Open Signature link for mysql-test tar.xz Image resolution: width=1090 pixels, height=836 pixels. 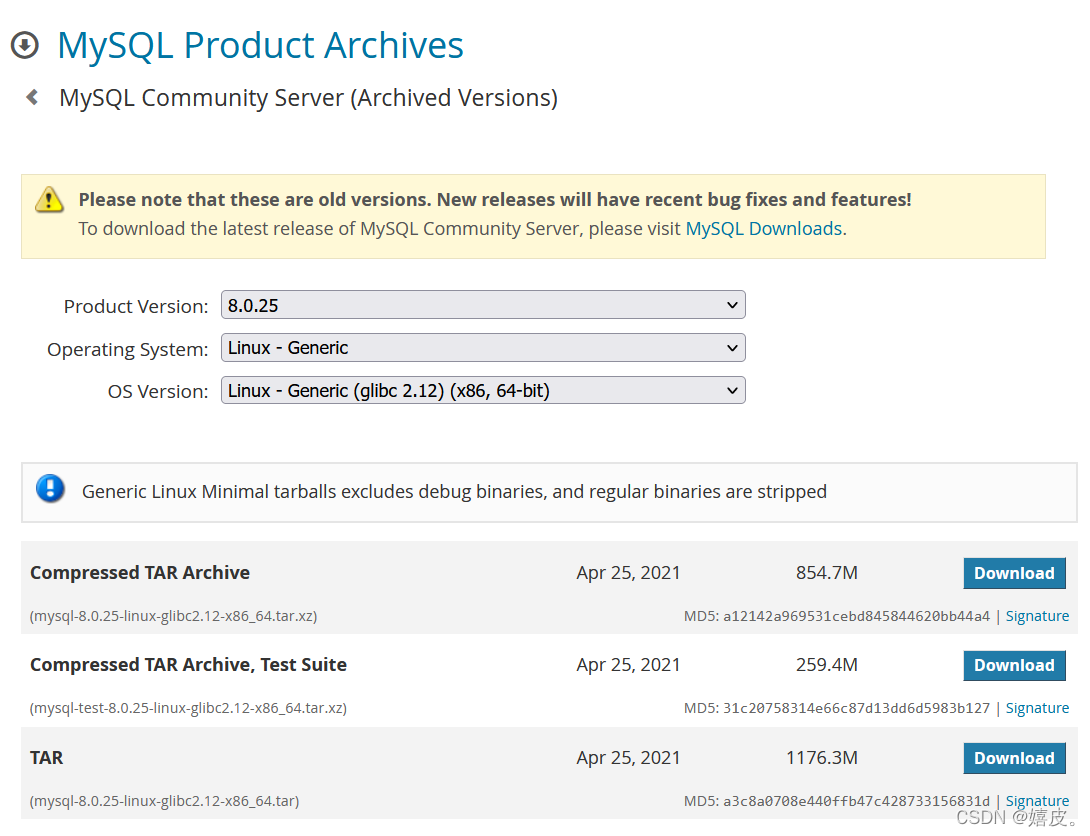pos(1037,708)
